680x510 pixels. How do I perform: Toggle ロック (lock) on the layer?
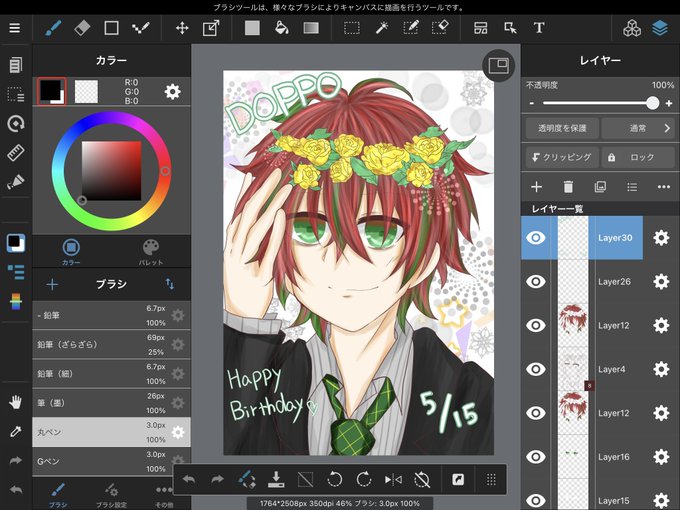coord(638,157)
